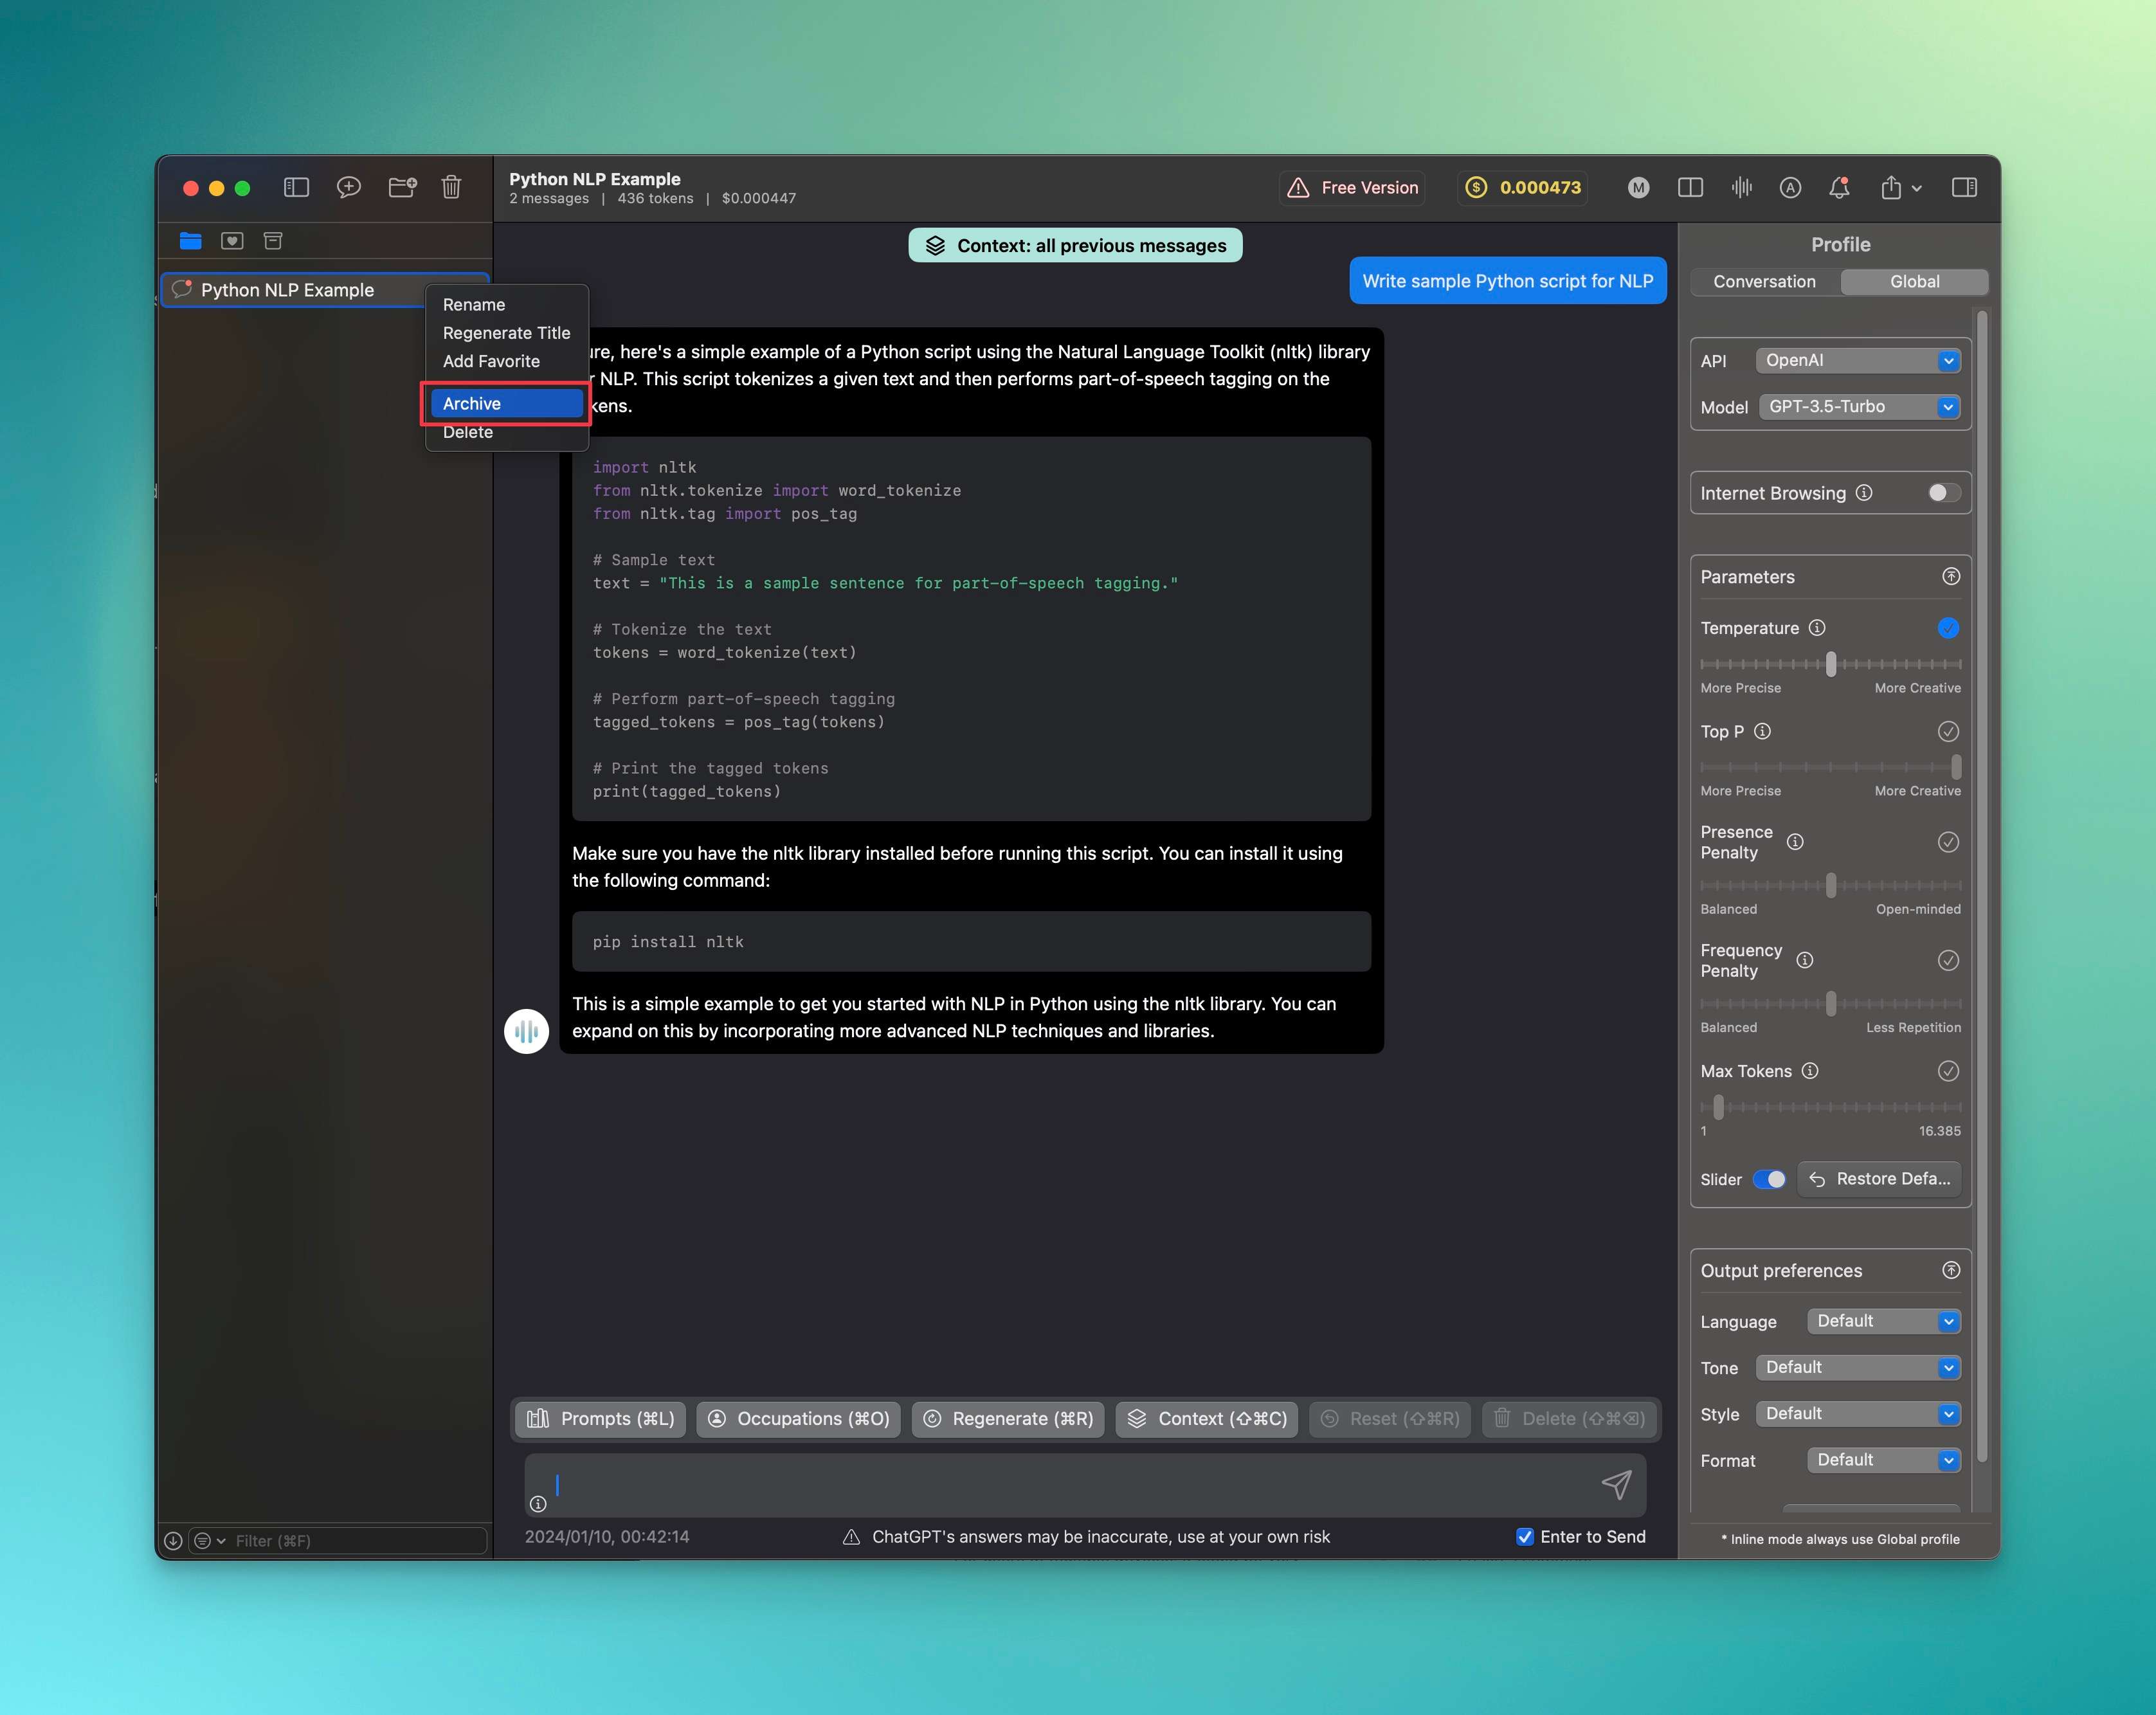Show favorites list icon
Image resolution: width=2156 pixels, height=1715 pixels.
pos(232,240)
